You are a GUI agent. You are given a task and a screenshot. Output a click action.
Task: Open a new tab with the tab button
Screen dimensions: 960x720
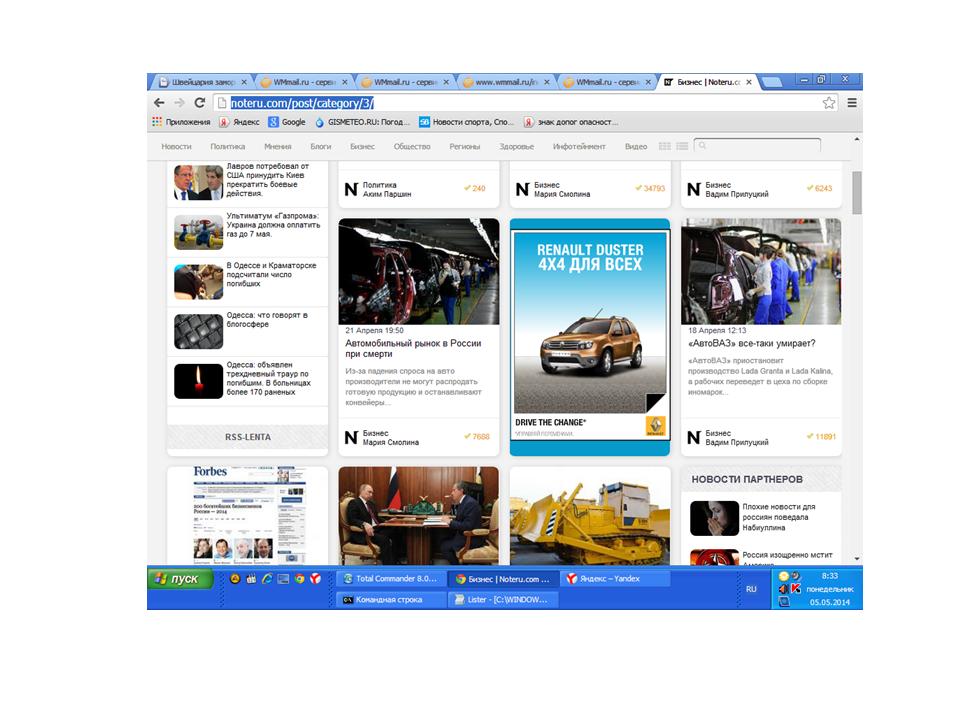(771, 82)
